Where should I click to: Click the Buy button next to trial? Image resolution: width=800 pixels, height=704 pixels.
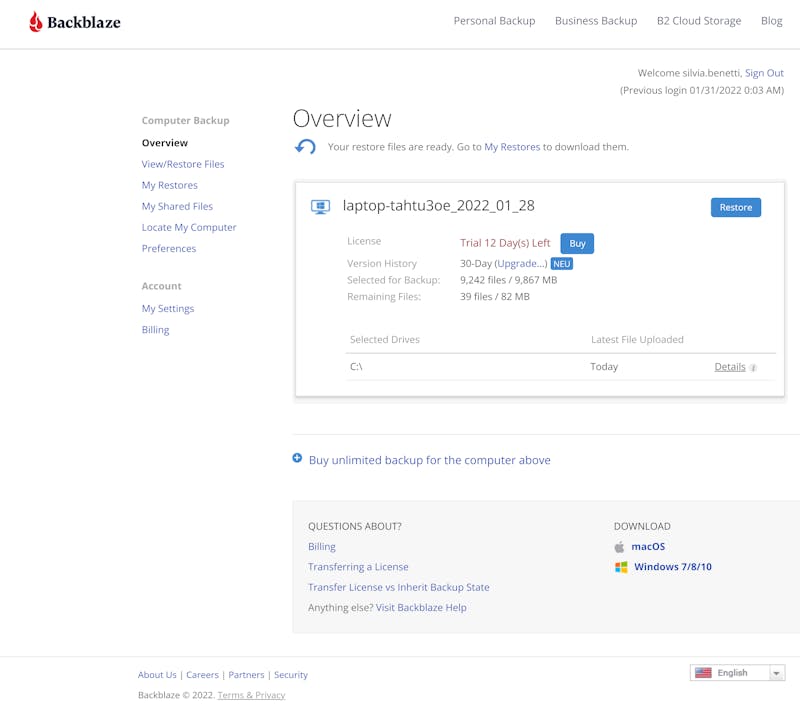(577, 243)
